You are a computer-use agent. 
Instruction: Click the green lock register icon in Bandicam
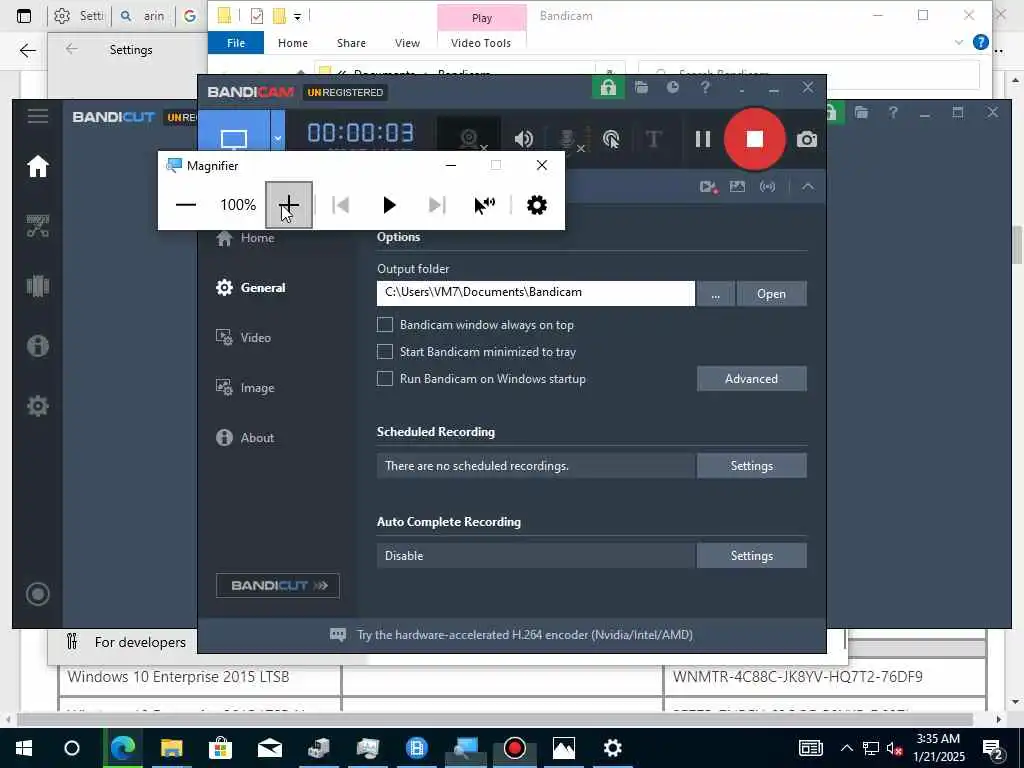click(x=608, y=88)
